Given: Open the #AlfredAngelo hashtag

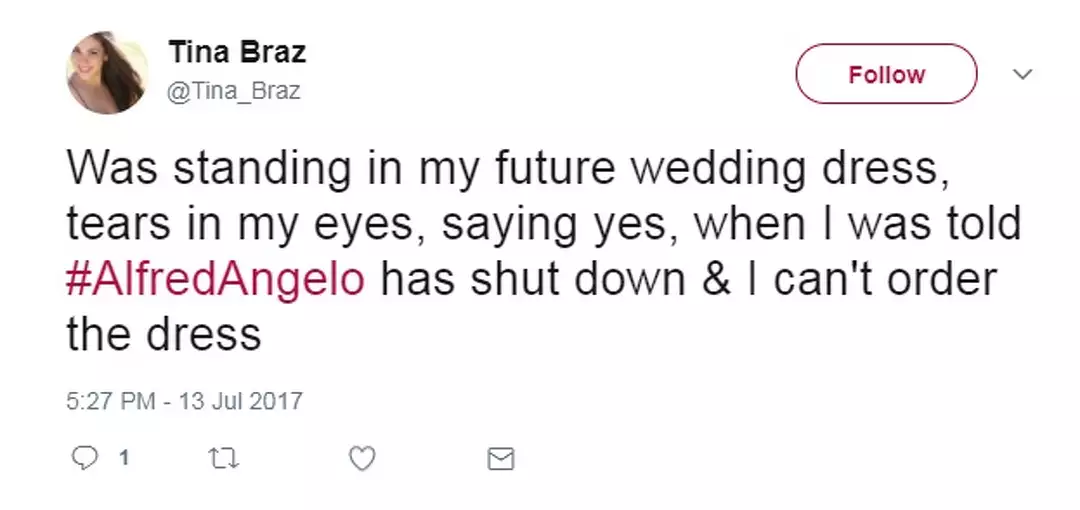Looking at the screenshot, I should pos(216,278).
